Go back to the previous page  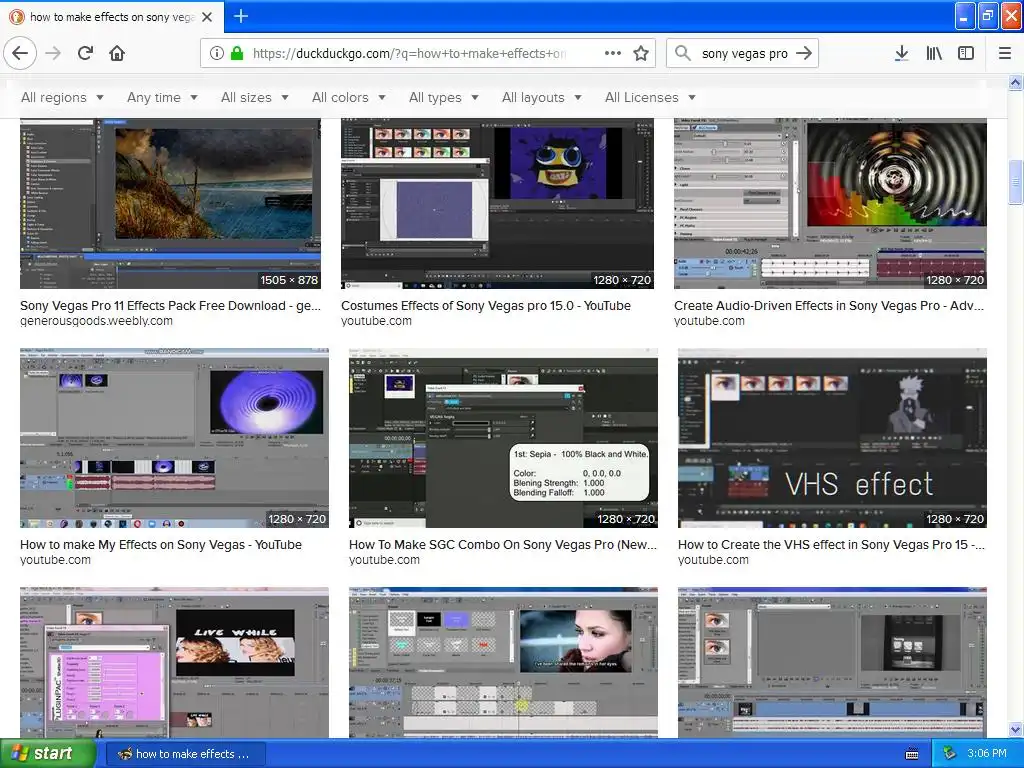tap(20, 53)
